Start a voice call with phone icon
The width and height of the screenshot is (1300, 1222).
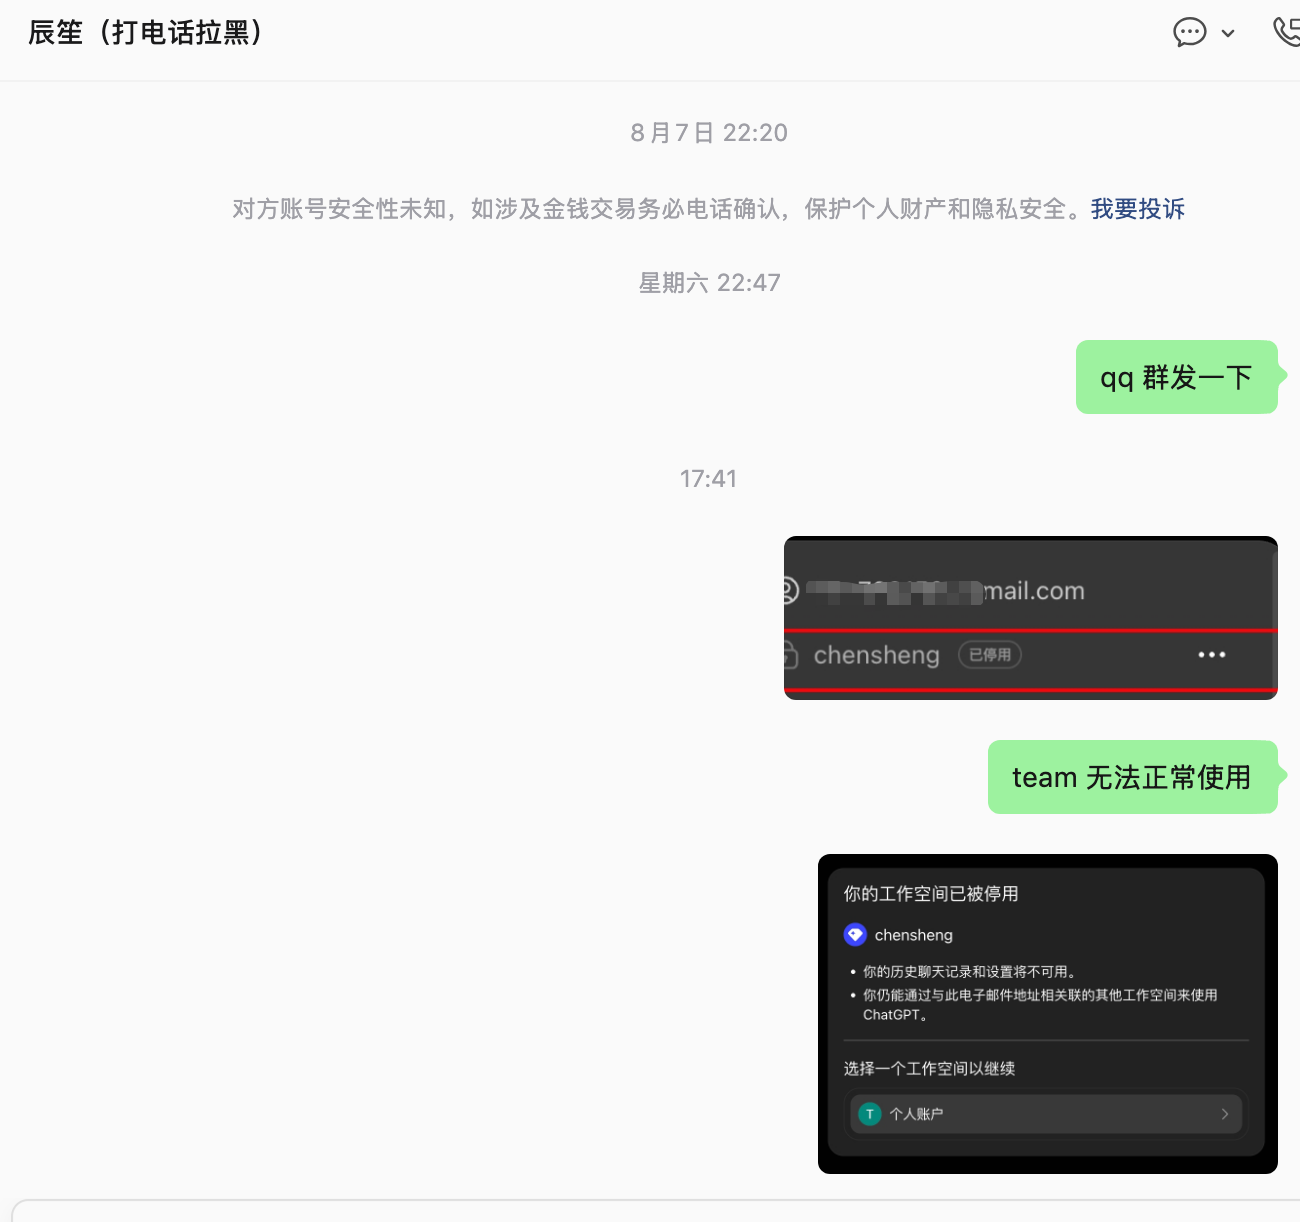point(1286,32)
